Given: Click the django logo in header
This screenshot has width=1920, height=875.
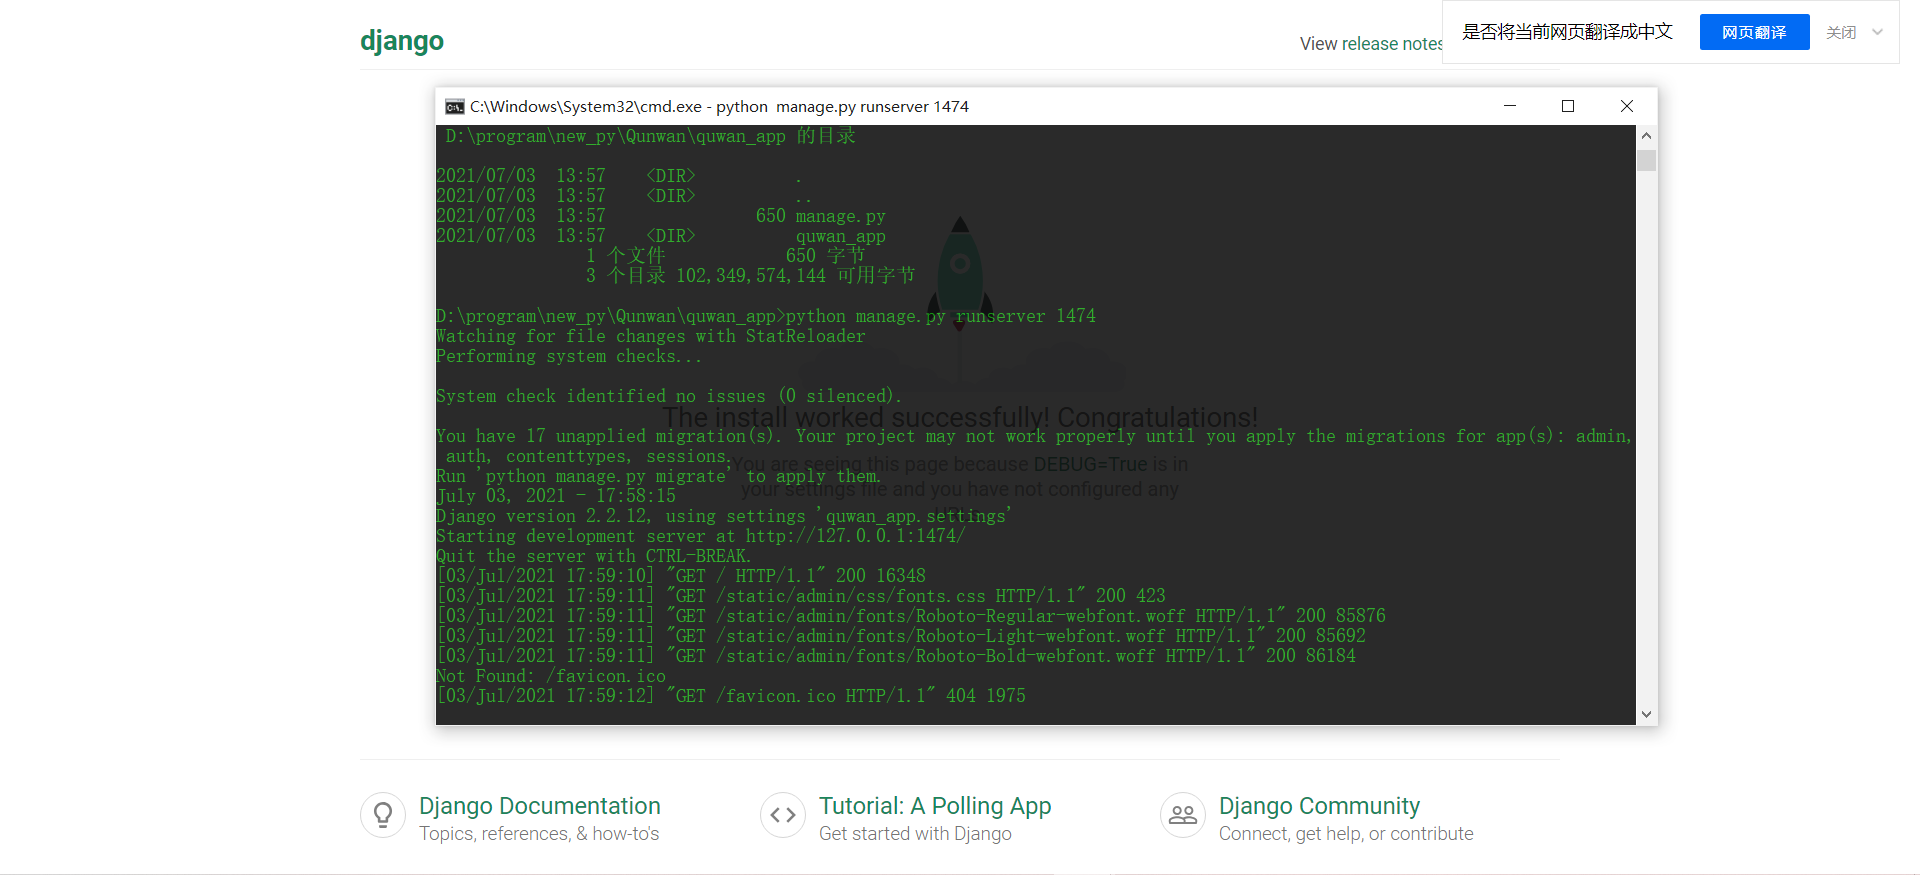Looking at the screenshot, I should tap(402, 41).
